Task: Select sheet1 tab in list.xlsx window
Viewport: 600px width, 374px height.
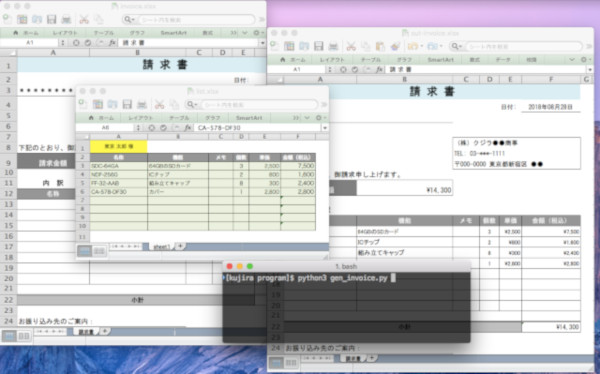Action: point(161,247)
